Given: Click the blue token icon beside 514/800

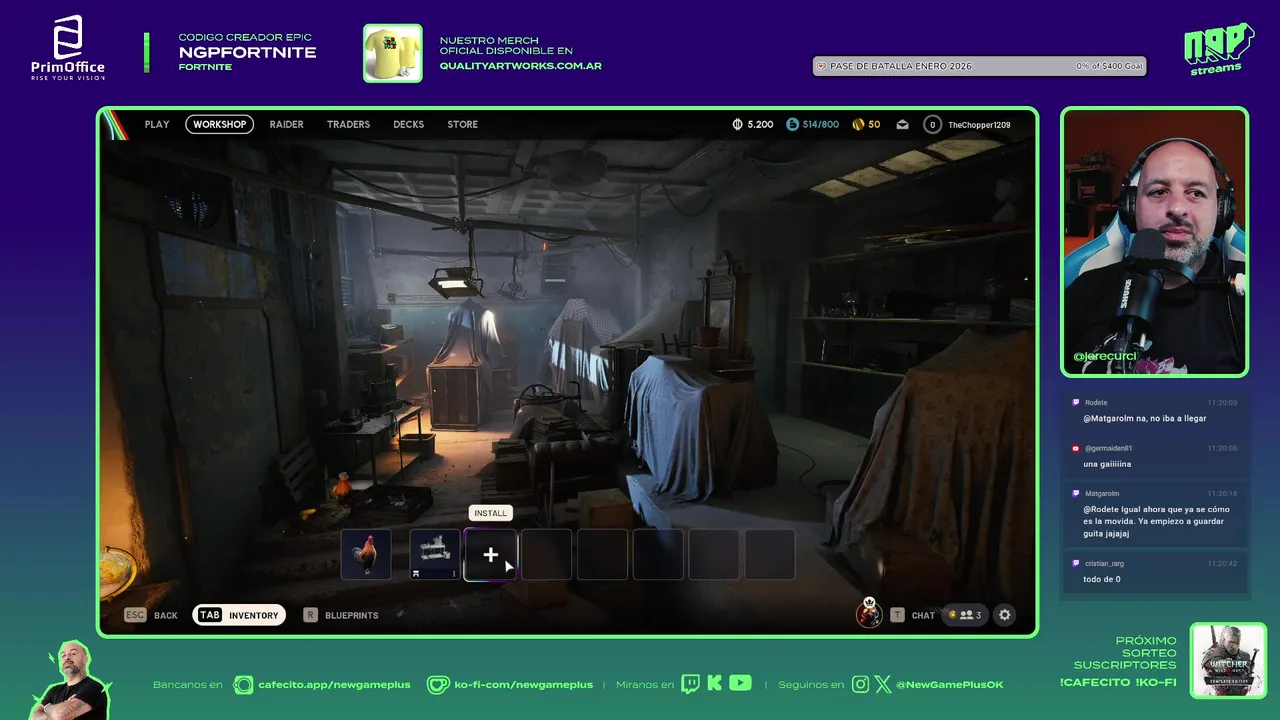Looking at the screenshot, I should 793,124.
